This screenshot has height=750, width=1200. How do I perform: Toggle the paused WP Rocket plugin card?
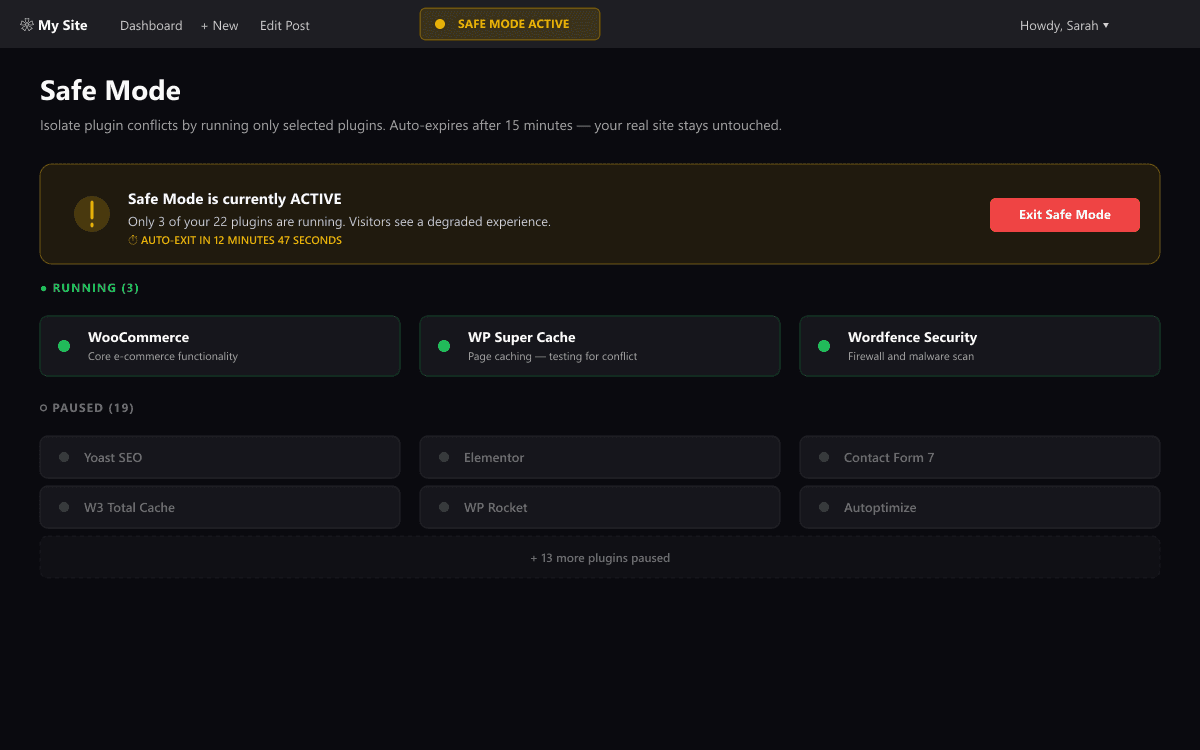[x=600, y=507]
